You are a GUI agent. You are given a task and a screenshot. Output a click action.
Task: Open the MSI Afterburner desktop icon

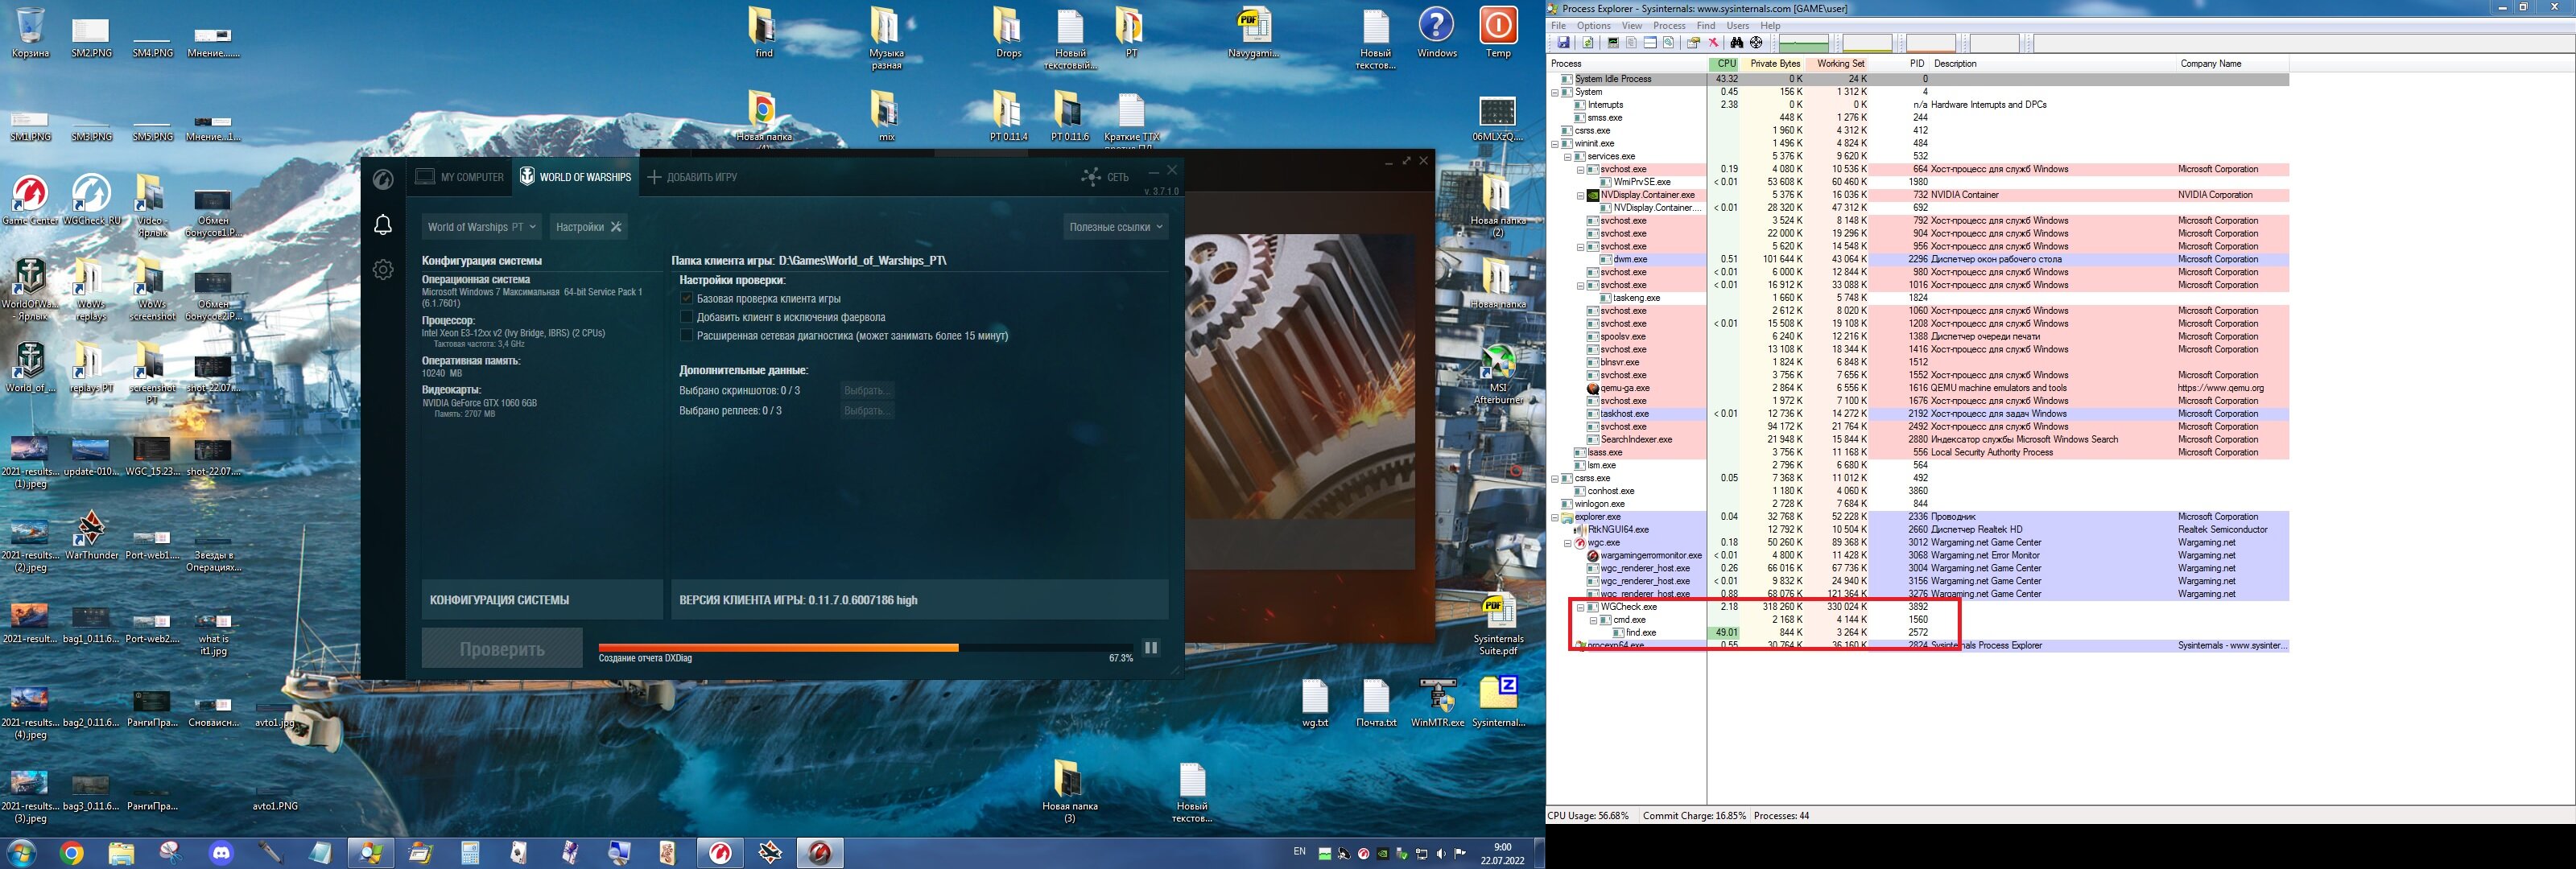(x=1498, y=375)
